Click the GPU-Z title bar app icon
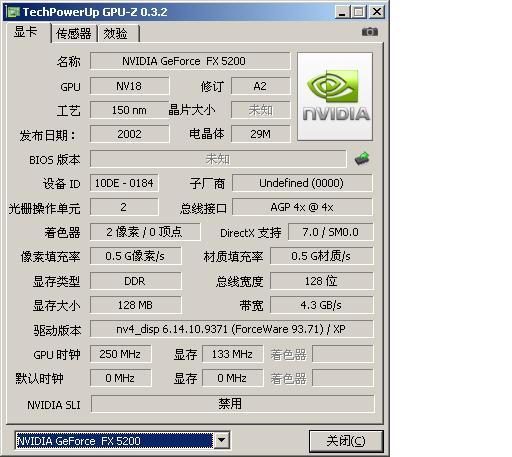 [14, 12]
